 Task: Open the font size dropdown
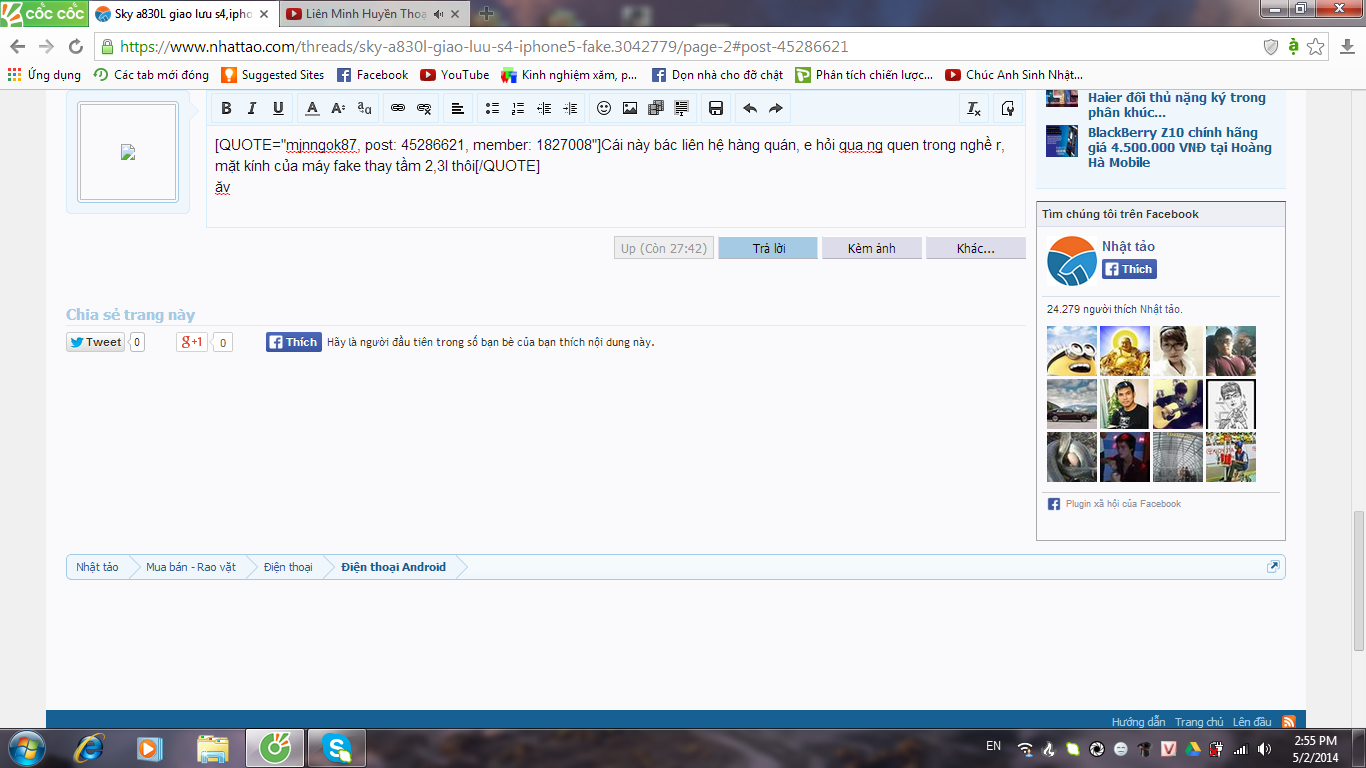[338, 108]
